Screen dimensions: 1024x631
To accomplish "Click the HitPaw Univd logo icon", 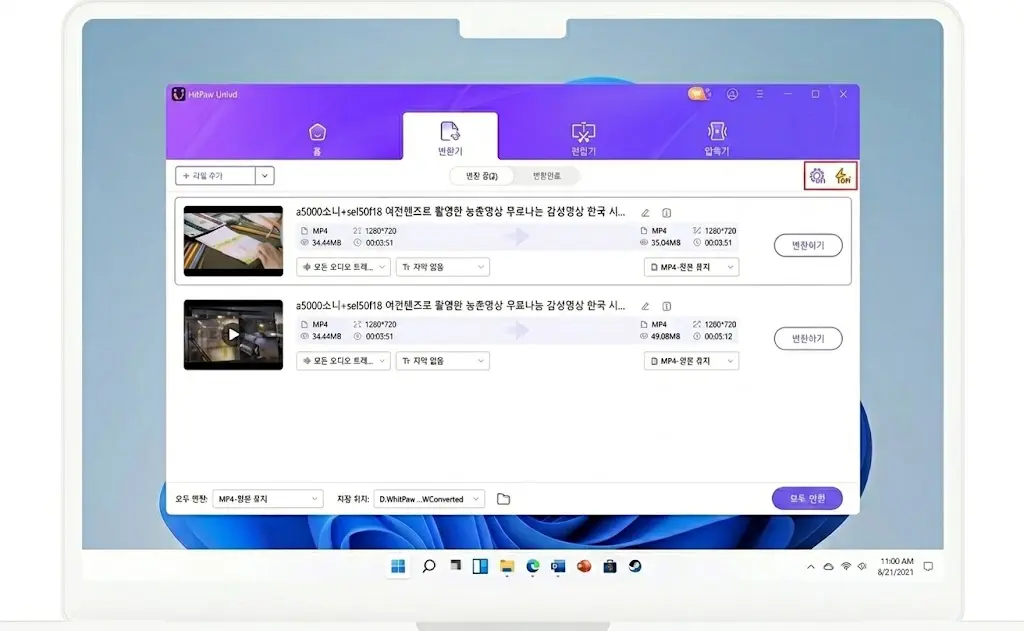I will pos(178,94).
